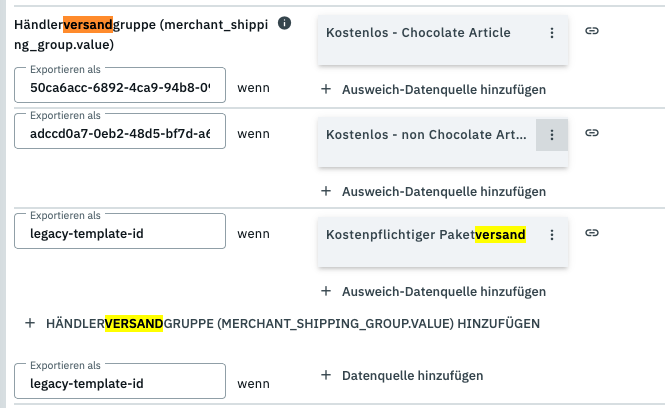665x408 pixels.
Task: Select the Kostenpflichtiger Paketversand data source
Action: [x=425, y=235]
